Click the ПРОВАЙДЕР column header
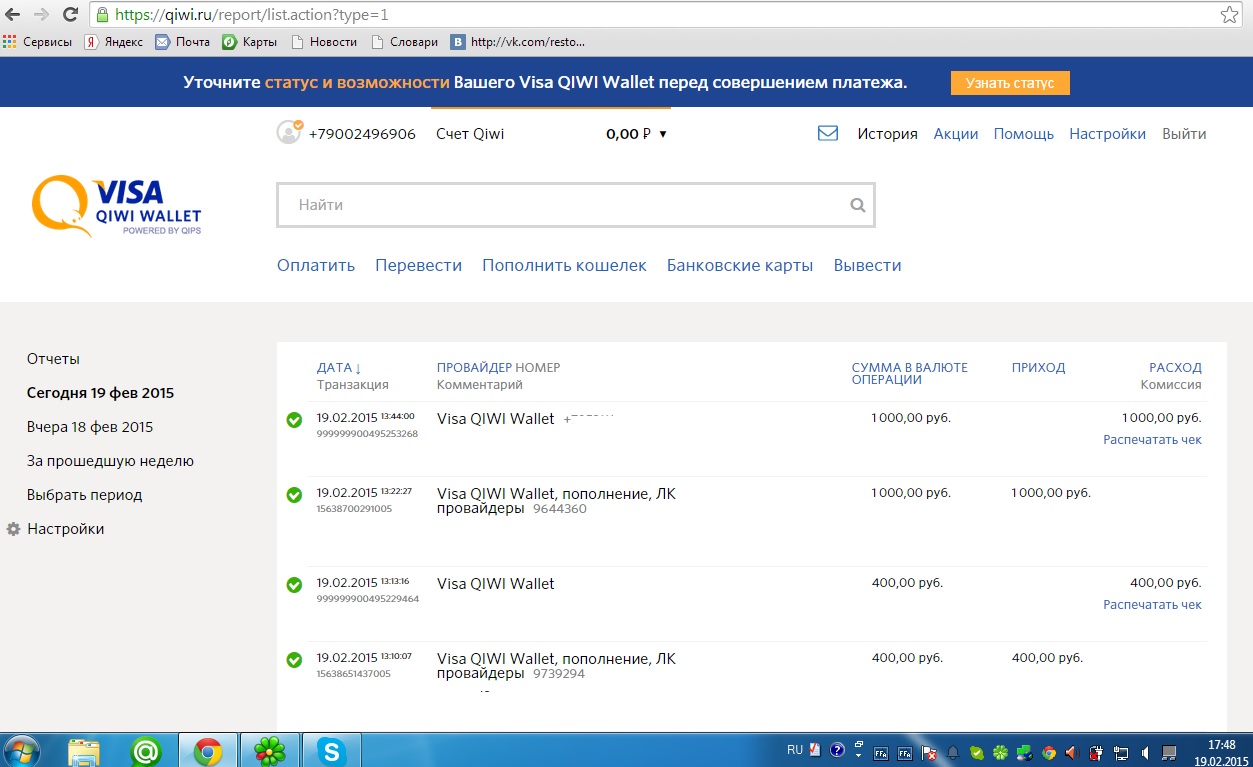This screenshot has height=767, width=1253. (474, 367)
